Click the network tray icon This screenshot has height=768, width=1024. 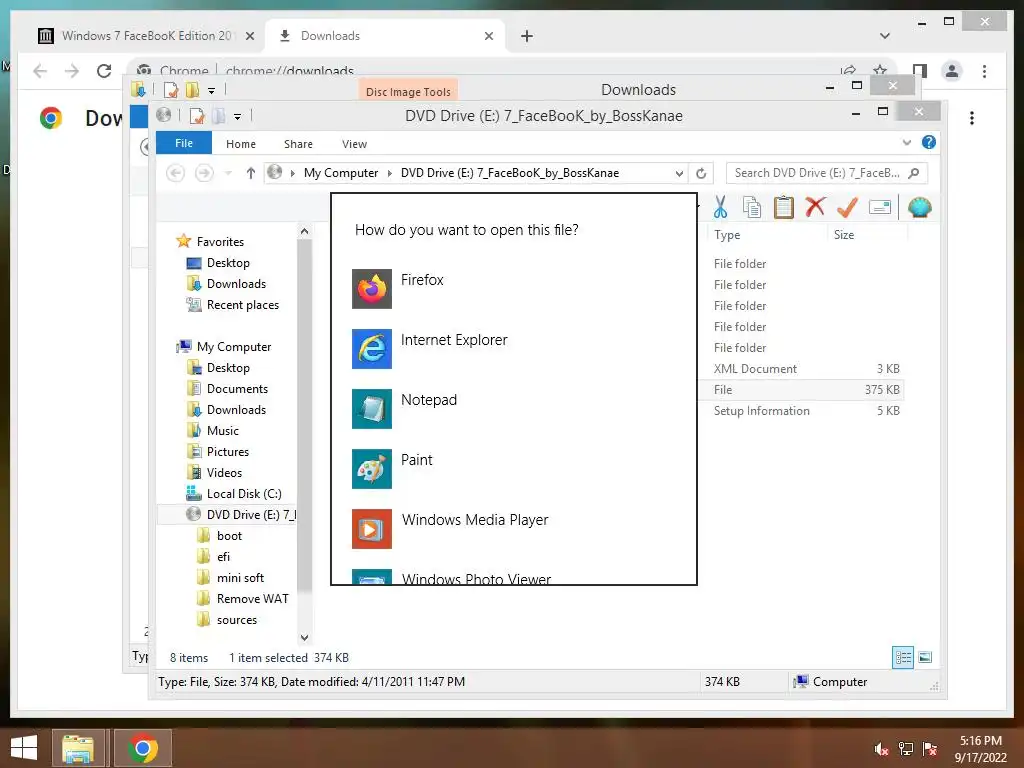coord(906,749)
